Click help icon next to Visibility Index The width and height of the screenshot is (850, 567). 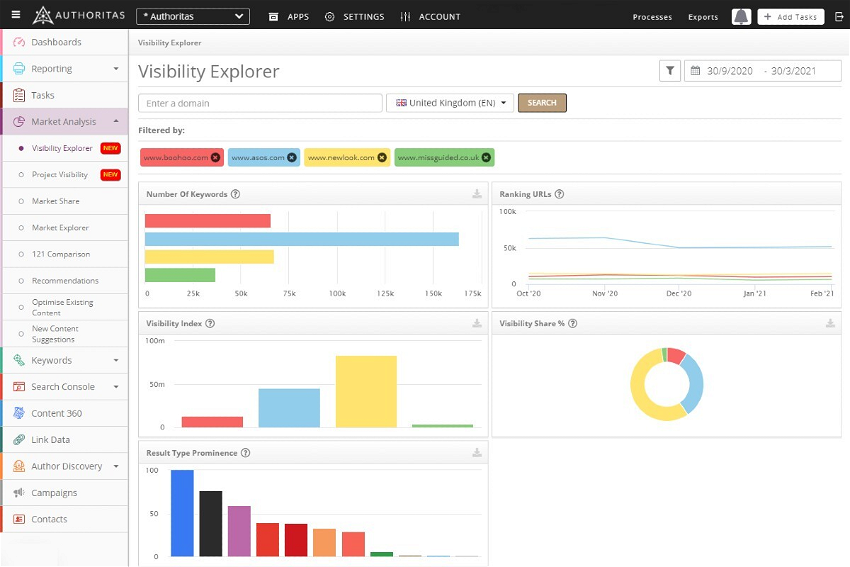(210, 324)
